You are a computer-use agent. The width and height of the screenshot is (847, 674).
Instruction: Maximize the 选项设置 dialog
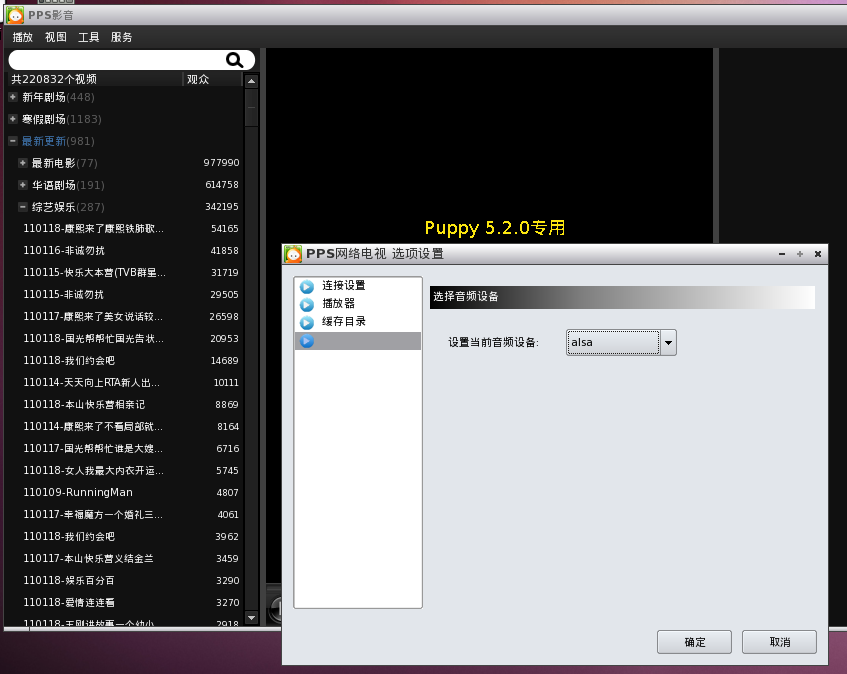(800, 254)
